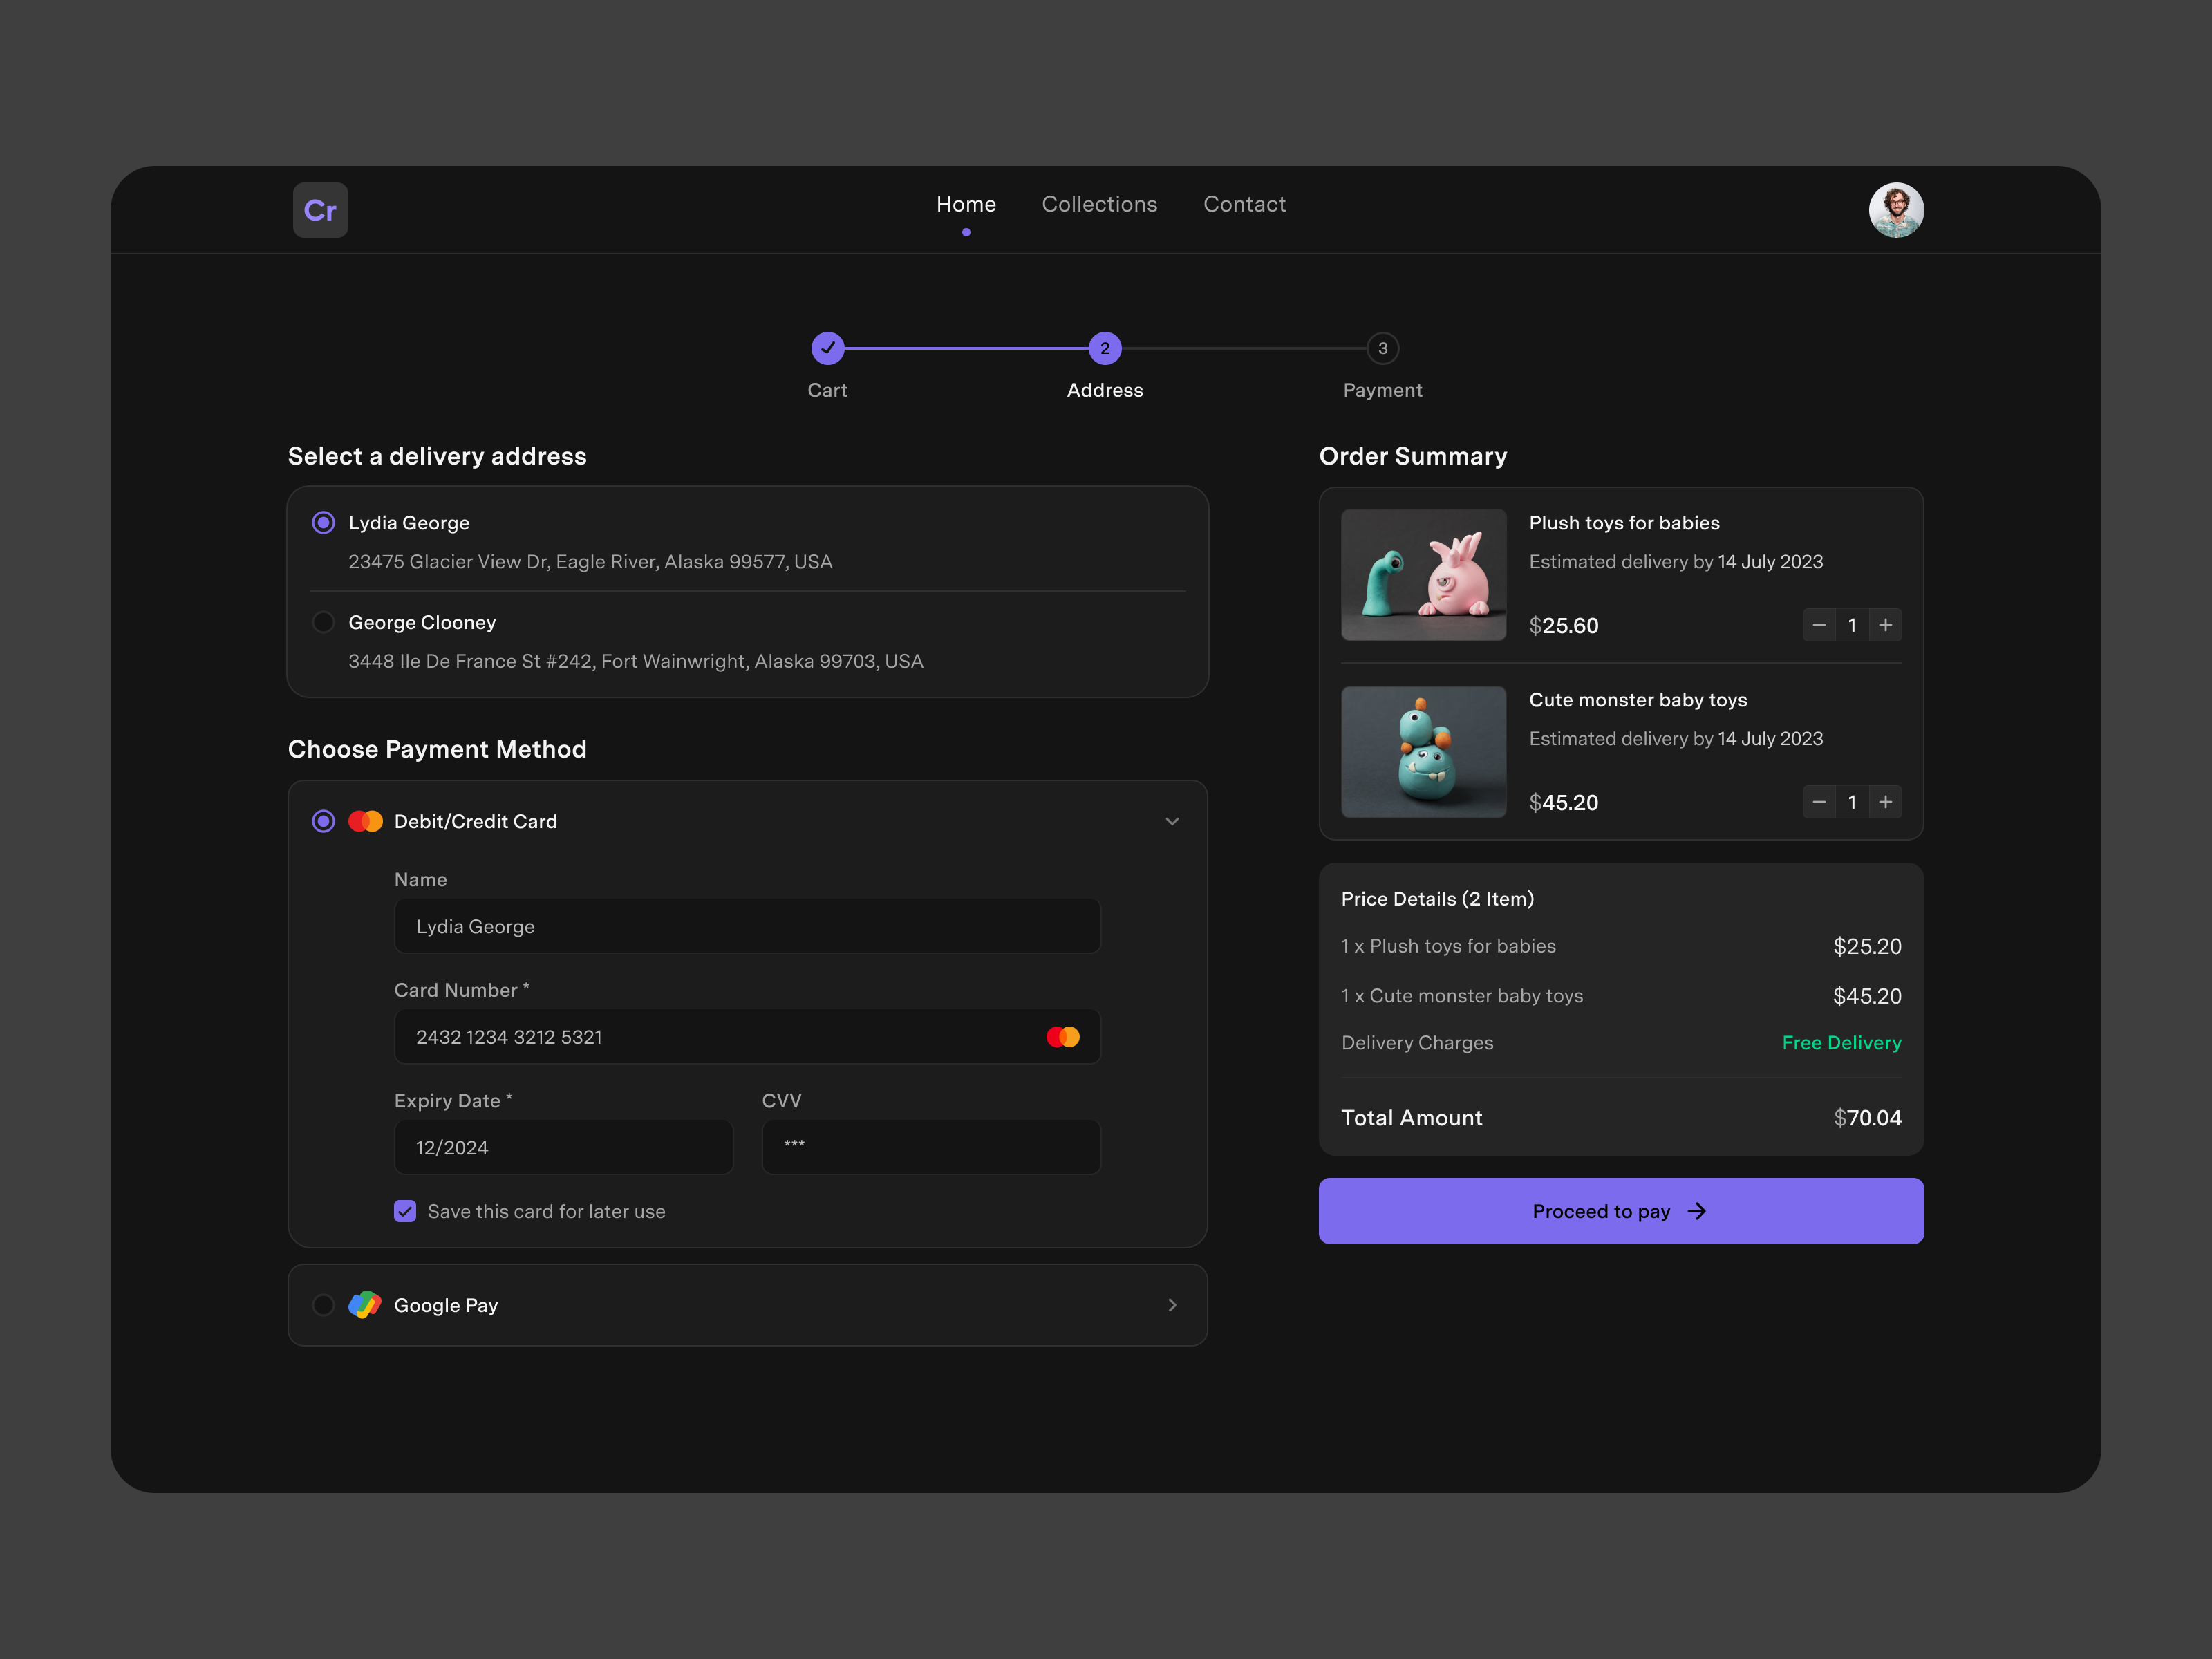
Task: Select George Clooney's delivery address
Action: coord(323,622)
